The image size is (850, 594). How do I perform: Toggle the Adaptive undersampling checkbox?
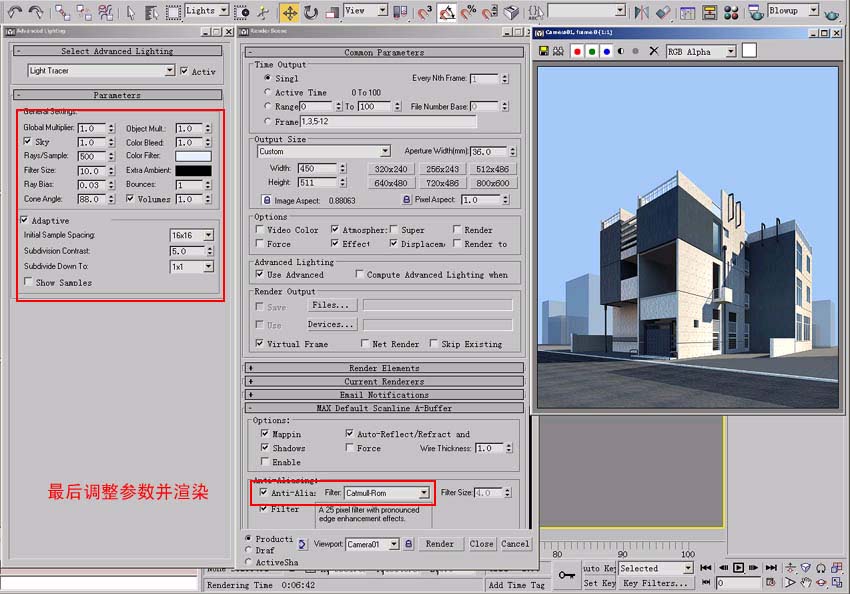click(x=25, y=219)
